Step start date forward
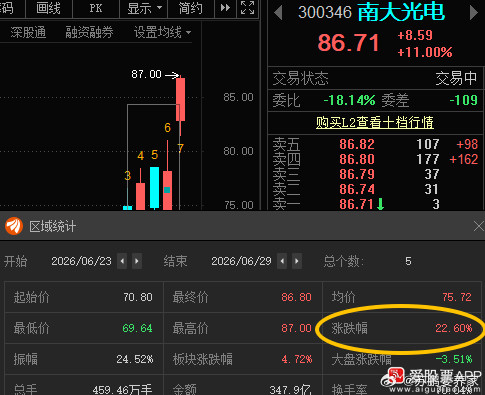The image size is (485, 395). 137,261
